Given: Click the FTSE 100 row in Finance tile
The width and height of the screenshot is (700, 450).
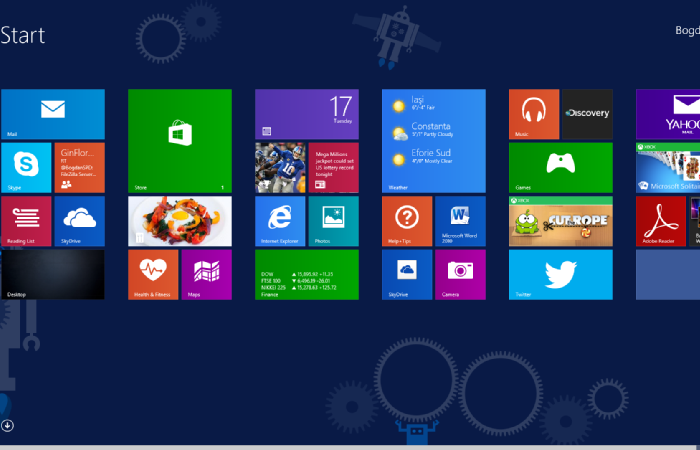Looking at the screenshot, I should (x=298, y=281).
